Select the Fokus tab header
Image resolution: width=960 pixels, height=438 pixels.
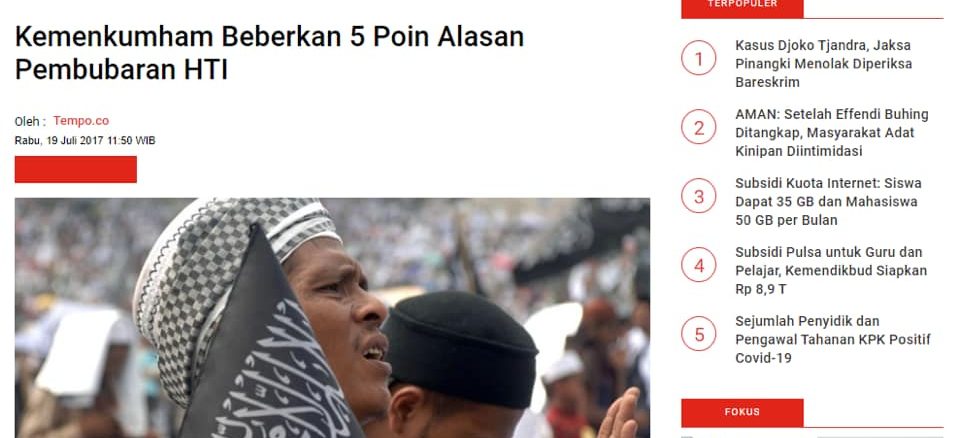pos(742,412)
